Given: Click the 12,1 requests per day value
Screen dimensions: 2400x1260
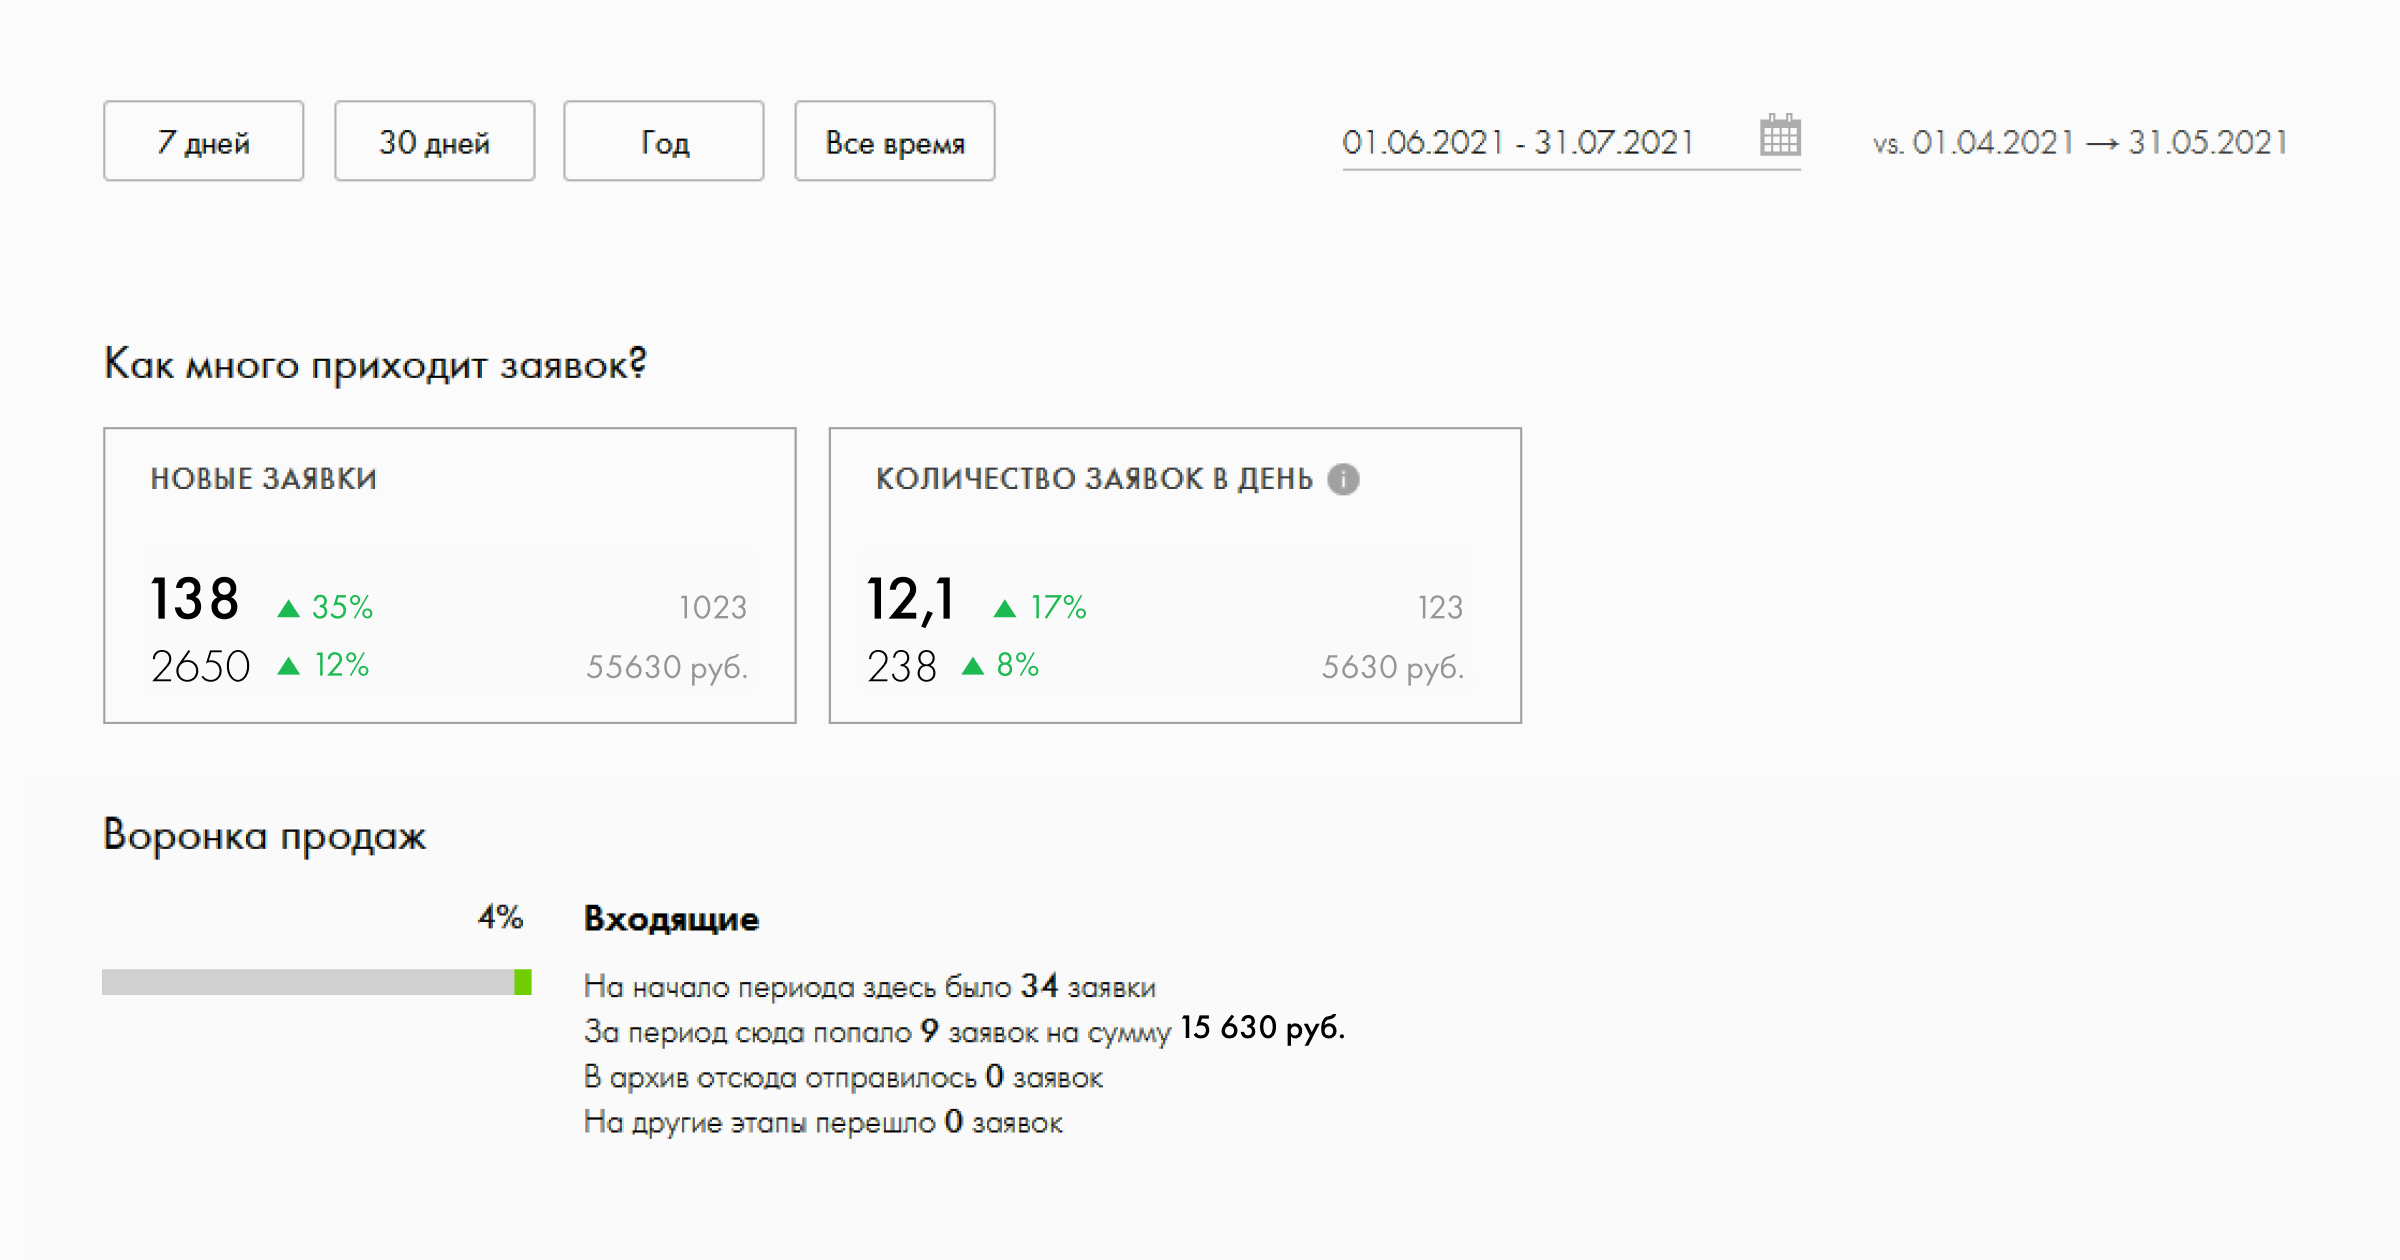Looking at the screenshot, I should pos(910,600).
